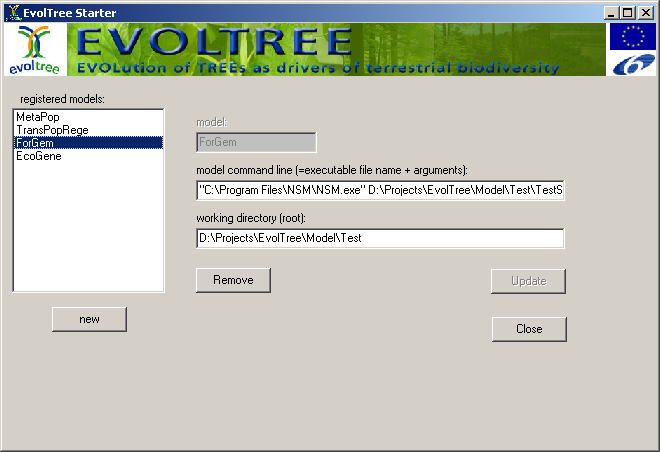Click empty space in registered models list

point(88,230)
